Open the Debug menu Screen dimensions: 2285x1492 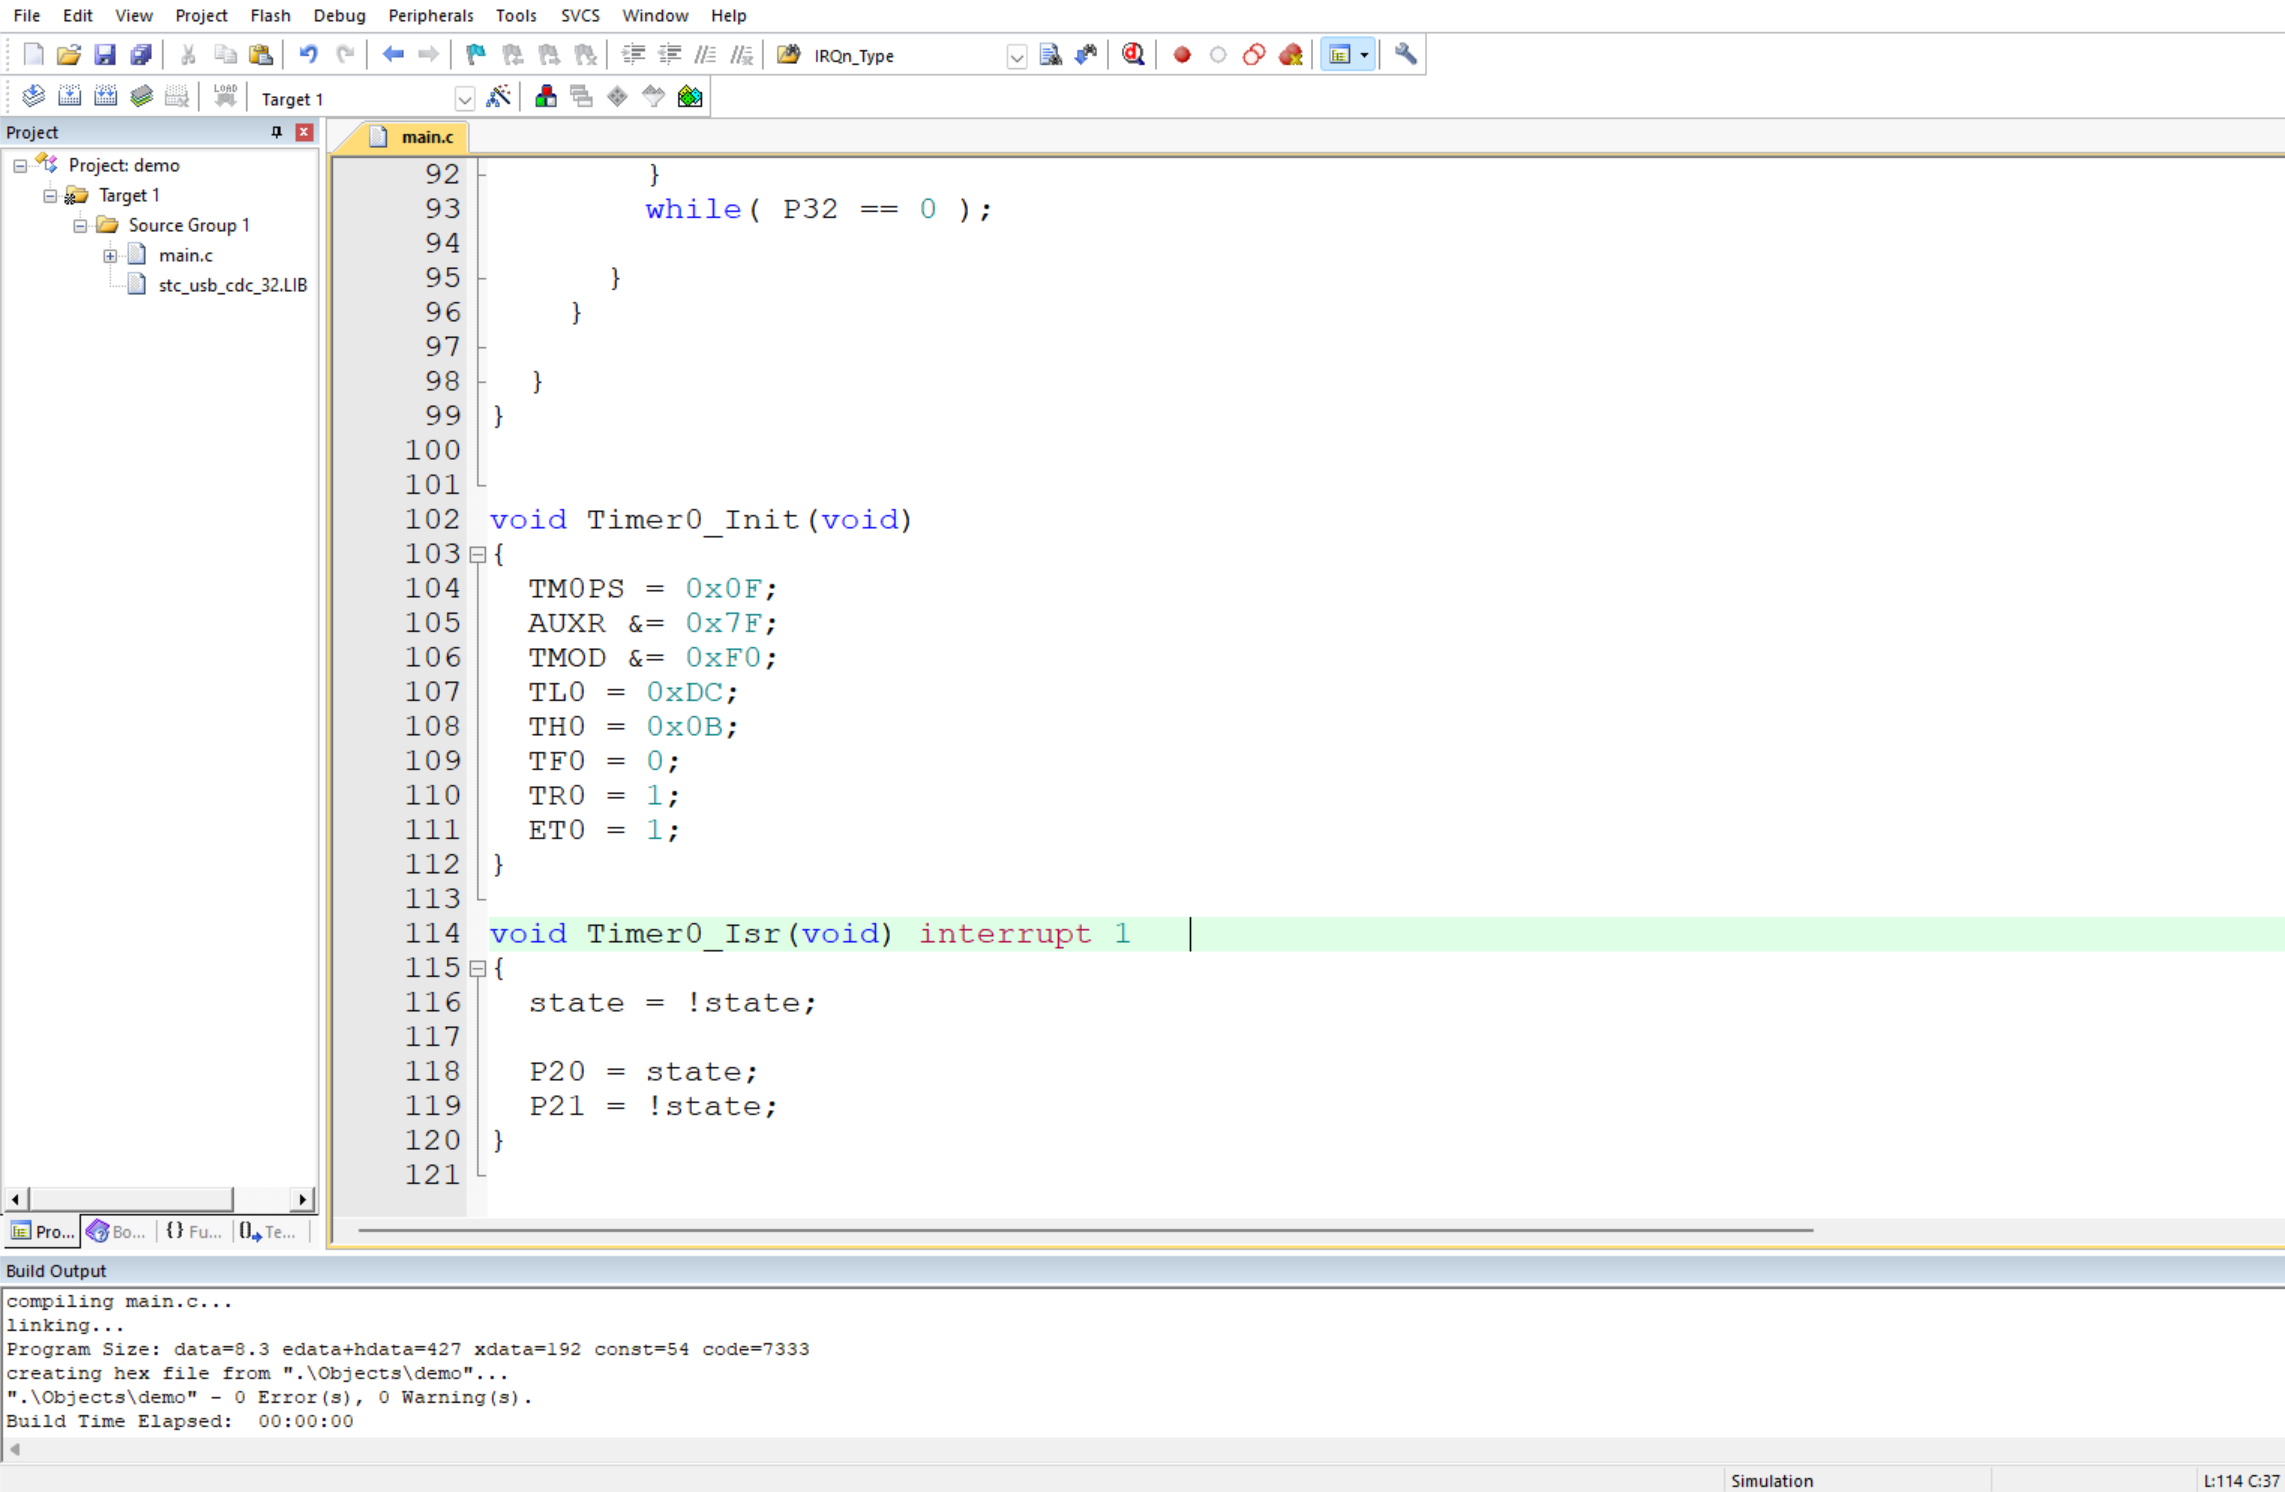pos(339,15)
